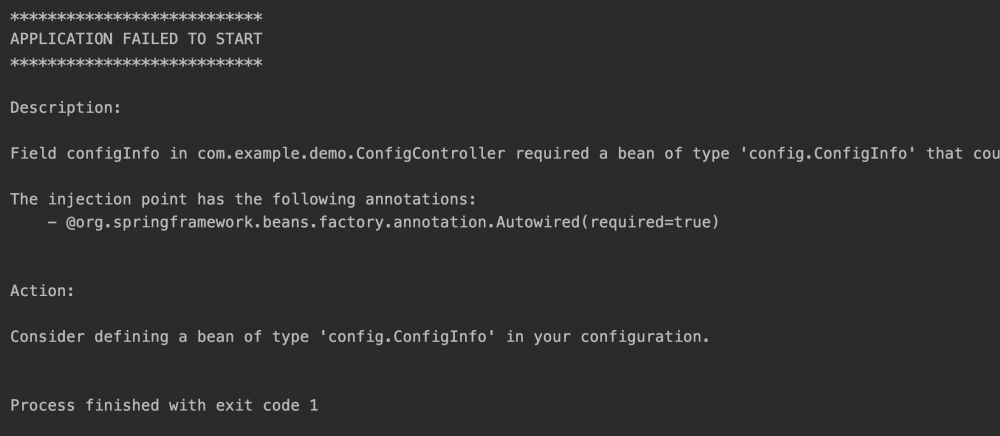Click the word "Autowired" in the annotation
Screen dimensions: 1000x436
[549, 222]
